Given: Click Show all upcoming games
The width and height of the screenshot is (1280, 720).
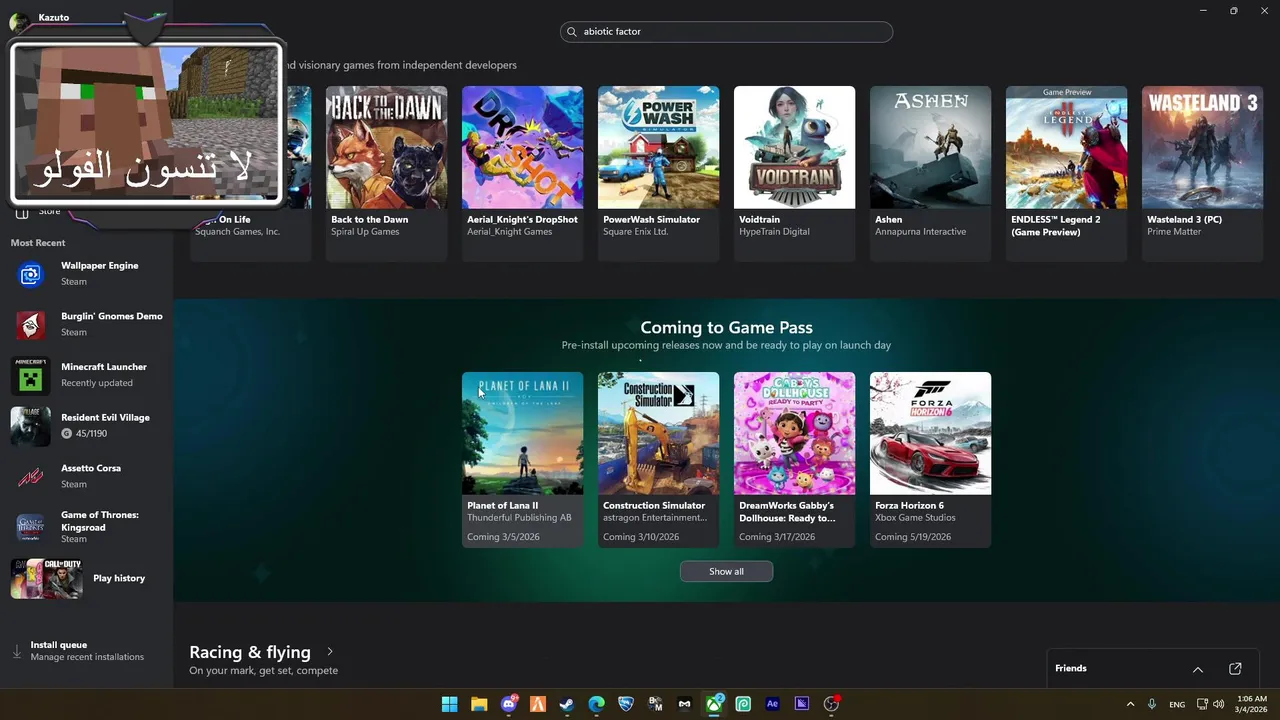Looking at the screenshot, I should (x=726, y=572).
